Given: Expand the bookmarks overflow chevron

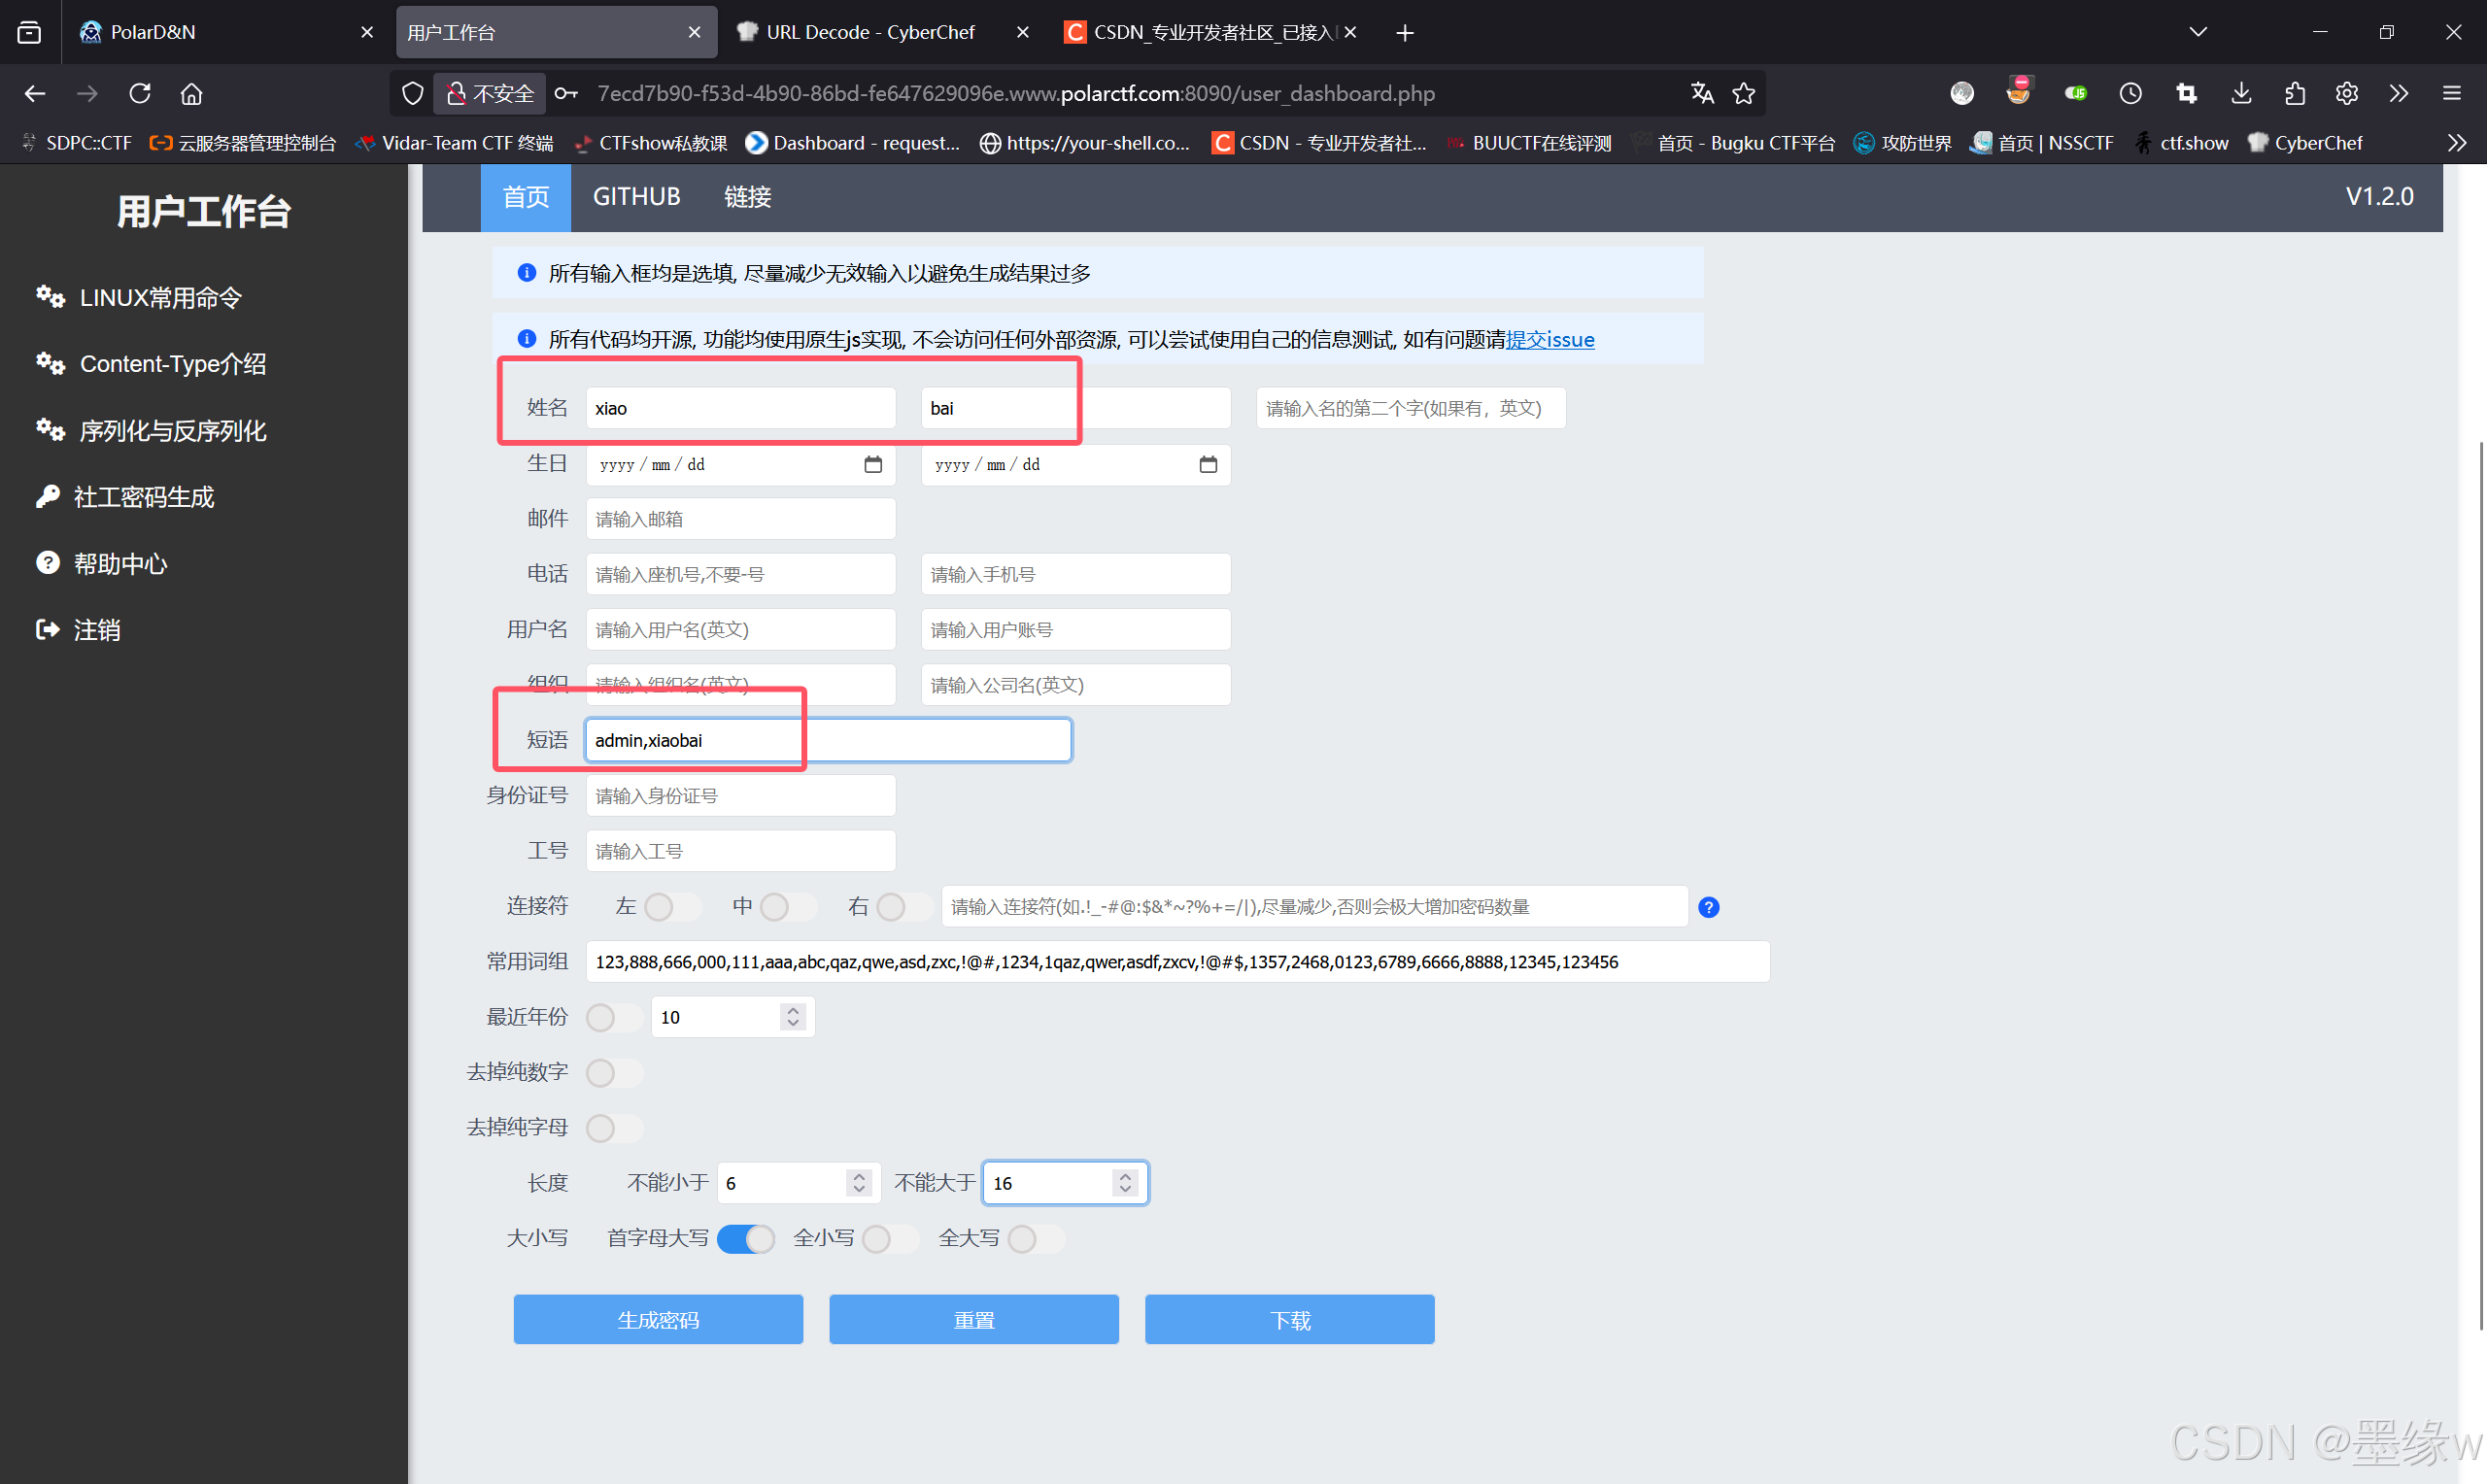Looking at the screenshot, I should [2456, 143].
